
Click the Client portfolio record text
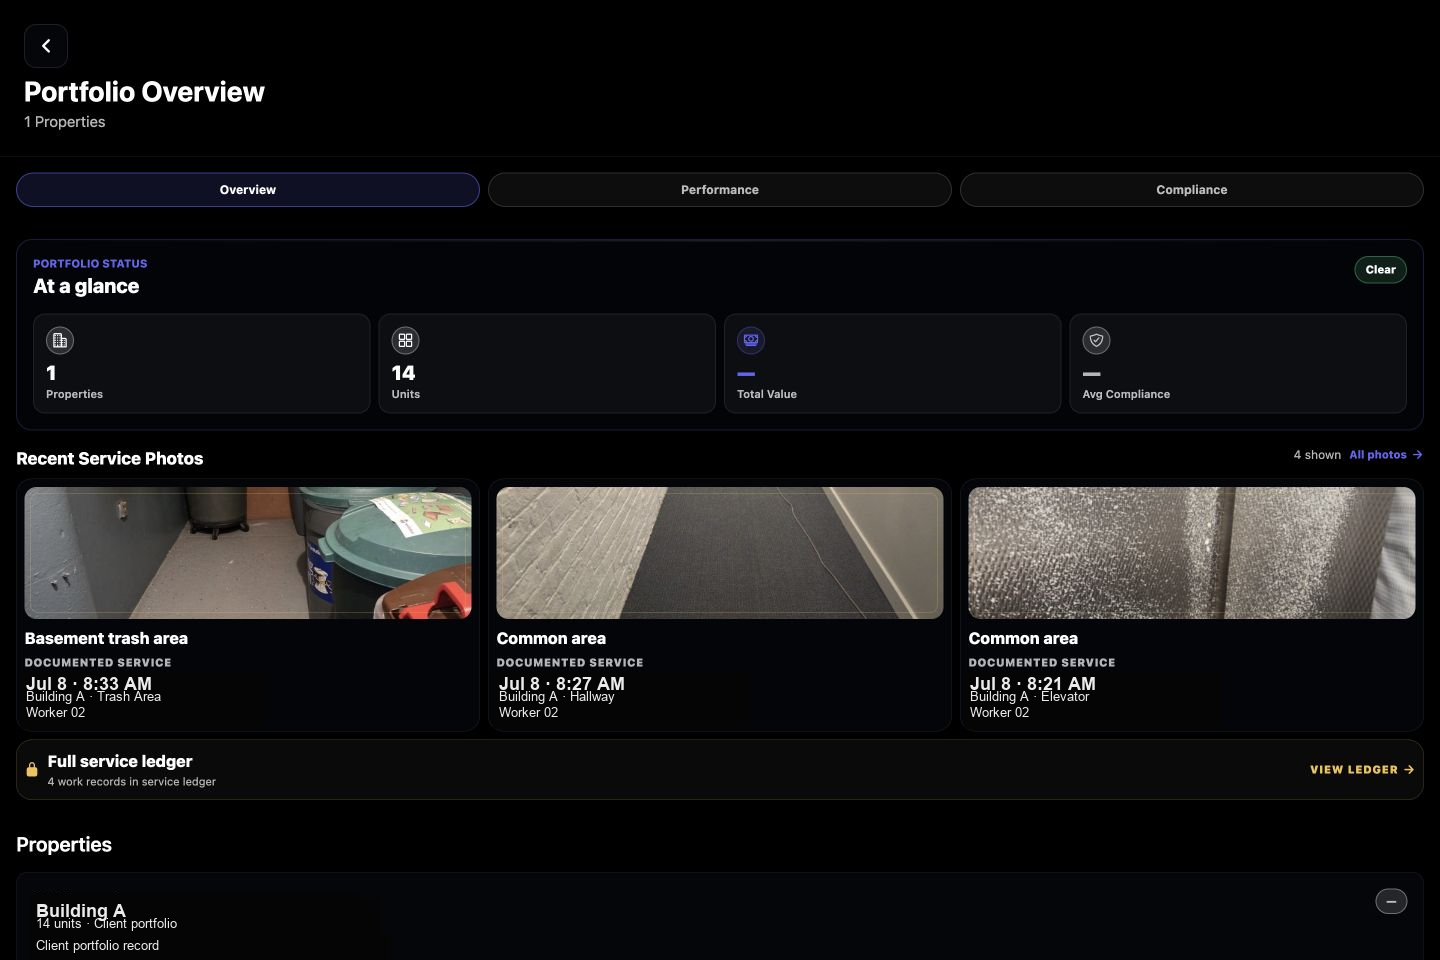click(x=97, y=946)
